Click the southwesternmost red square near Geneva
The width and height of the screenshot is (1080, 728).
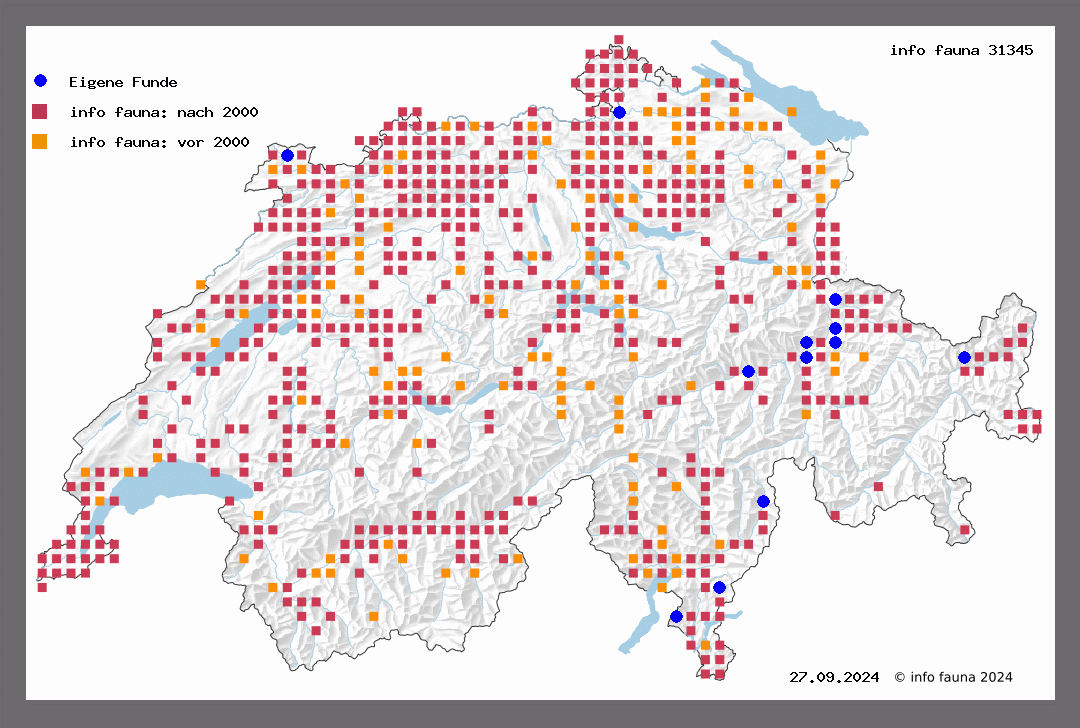click(42, 587)
